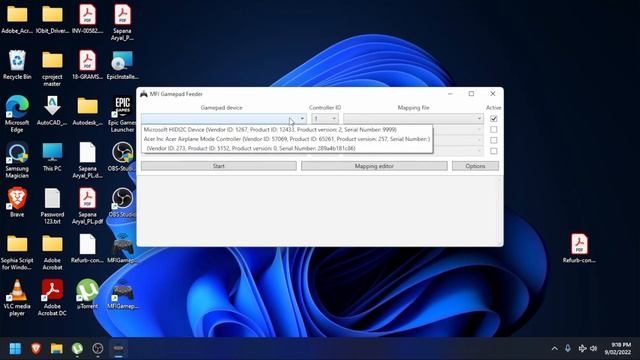Enable the fourth row Active checkbox
Viewport: 640px width, 360px height.
(x=493, y=151)
